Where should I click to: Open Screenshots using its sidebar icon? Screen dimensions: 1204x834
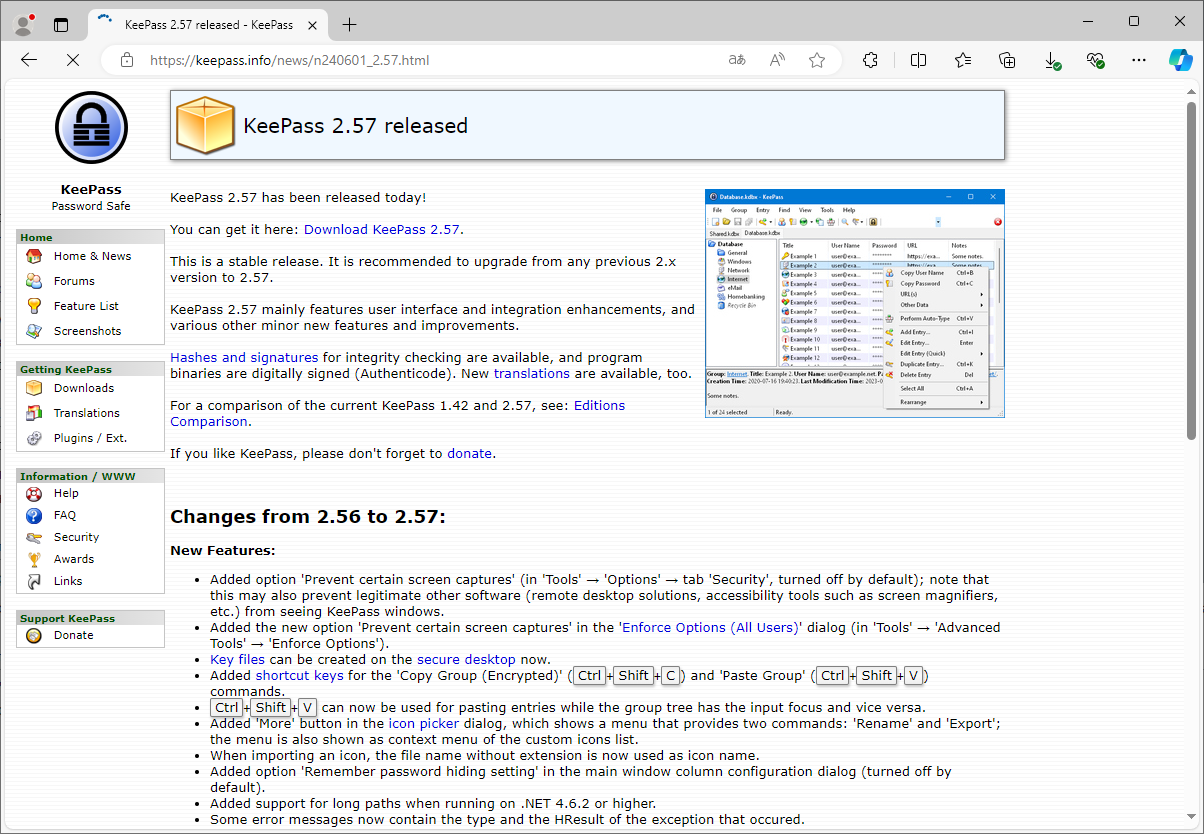35,331
